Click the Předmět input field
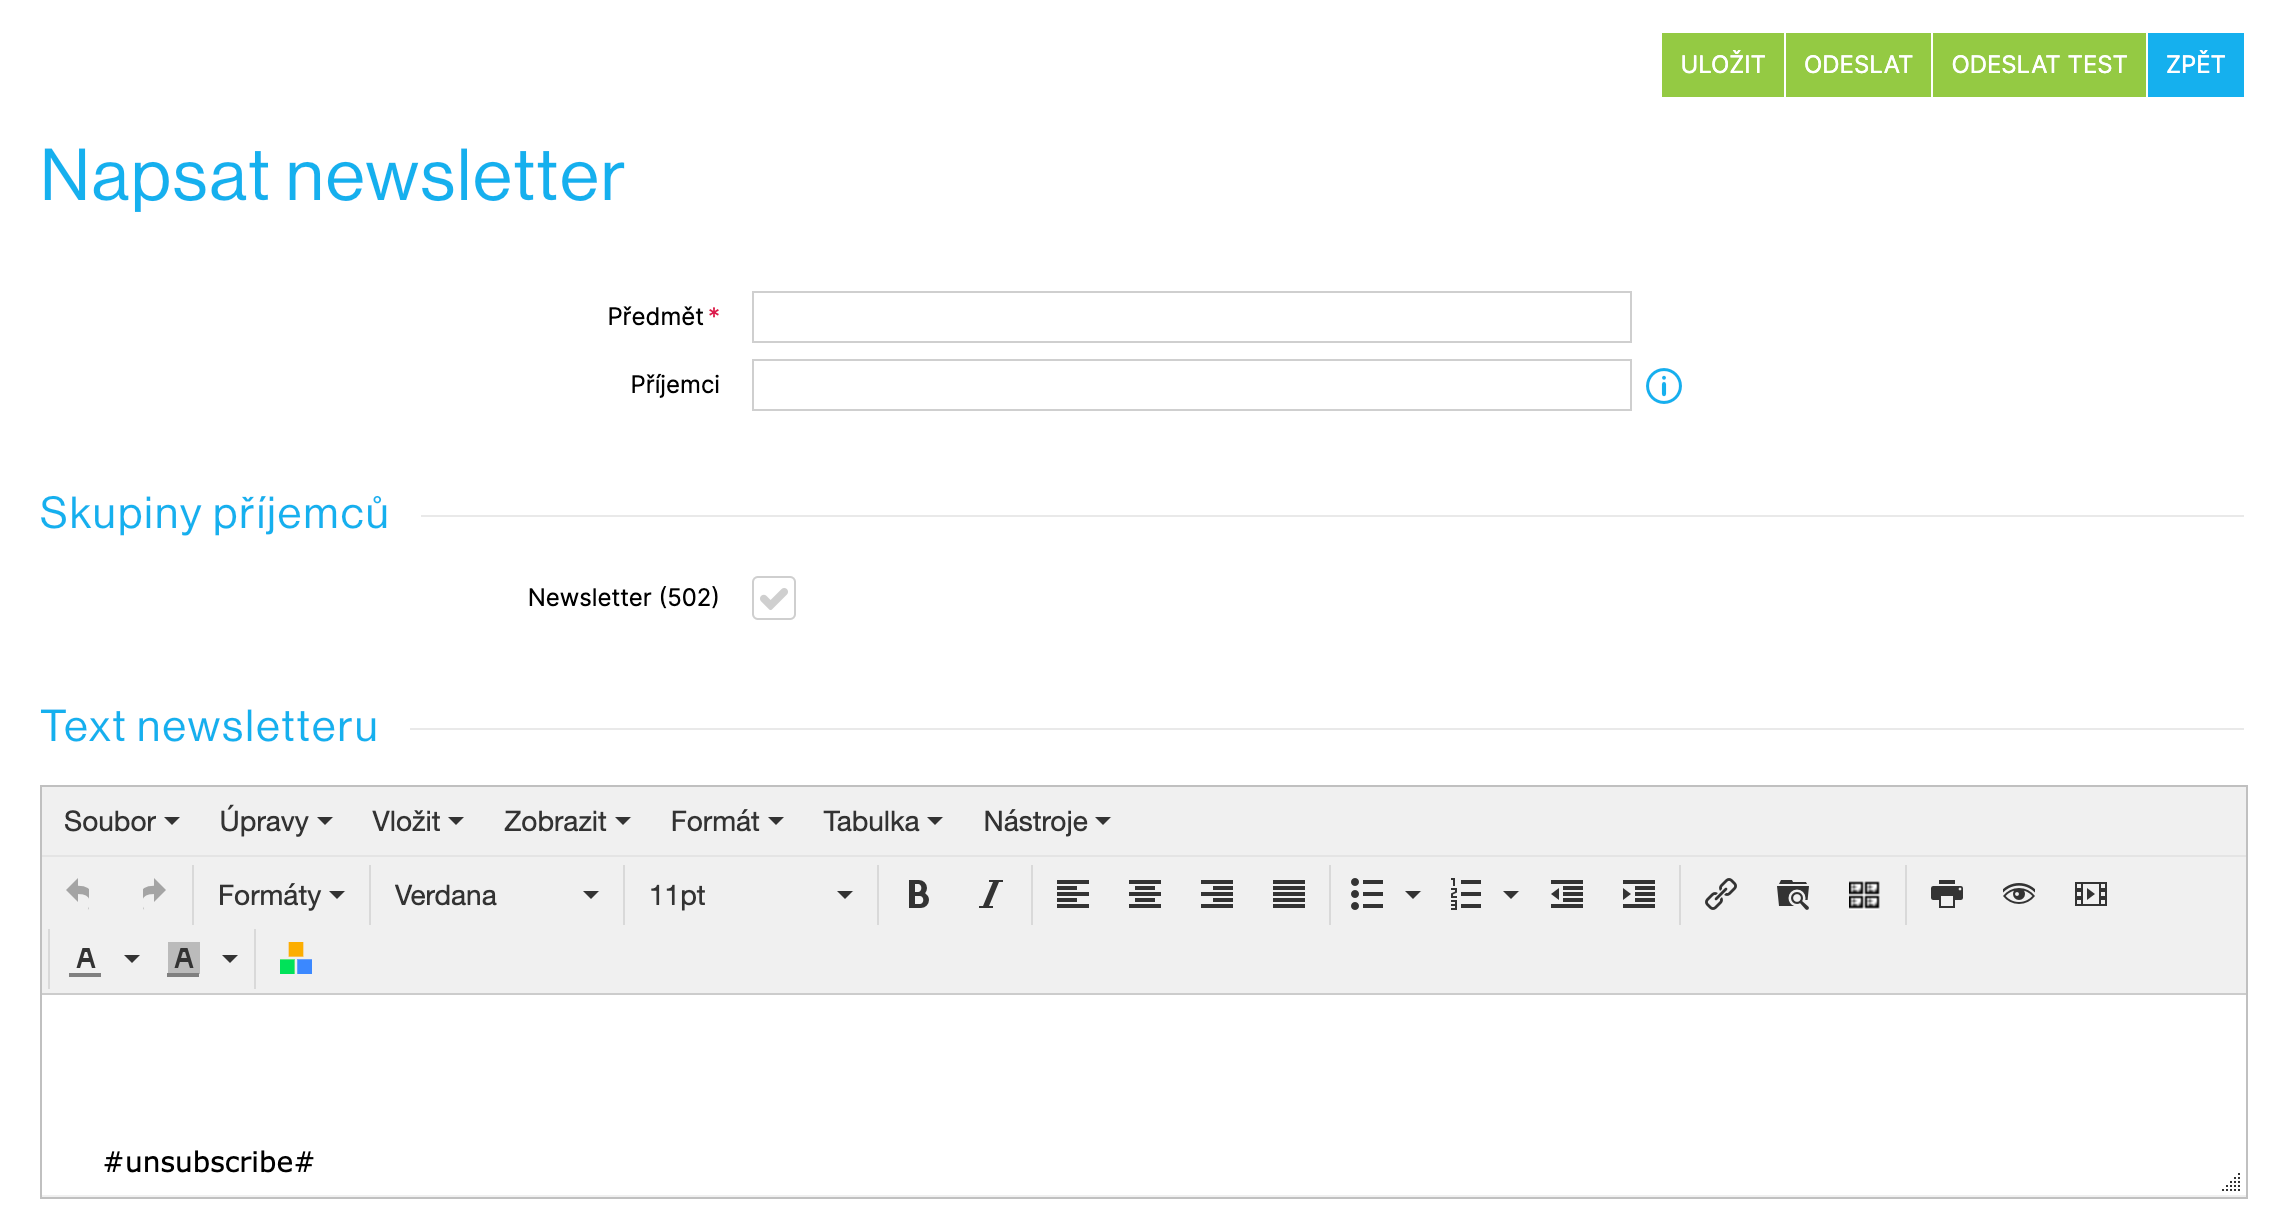The width and height of the screenshot is (2276, 1230). pos(1190,317)
